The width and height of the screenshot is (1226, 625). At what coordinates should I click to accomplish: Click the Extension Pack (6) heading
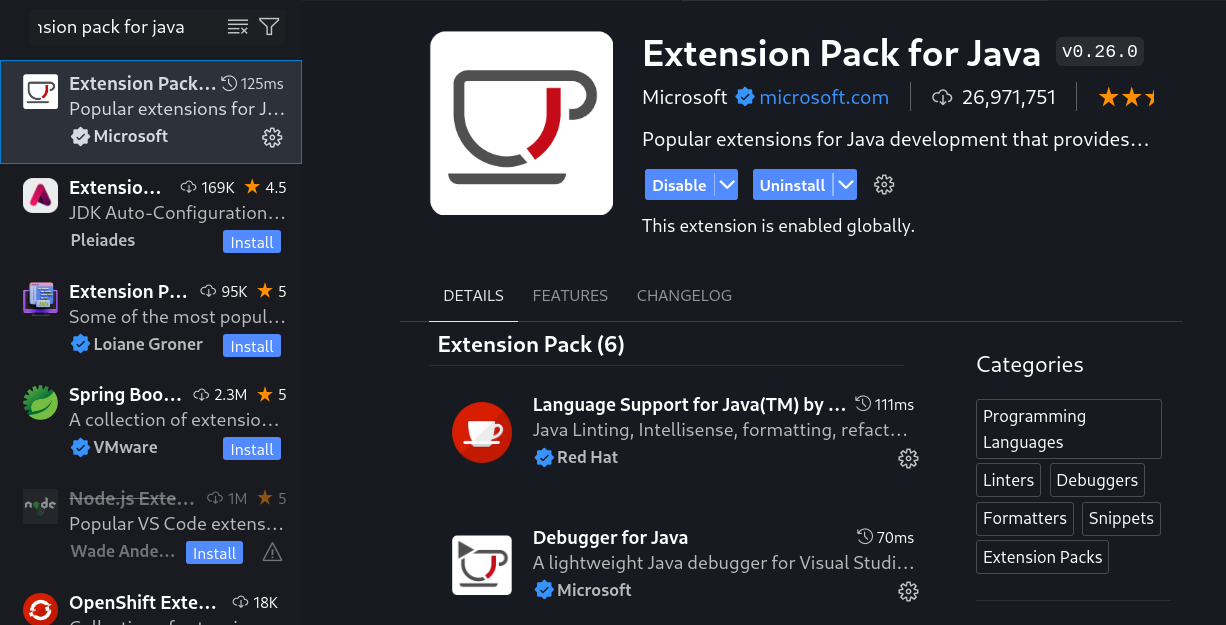tap(531, 345)
